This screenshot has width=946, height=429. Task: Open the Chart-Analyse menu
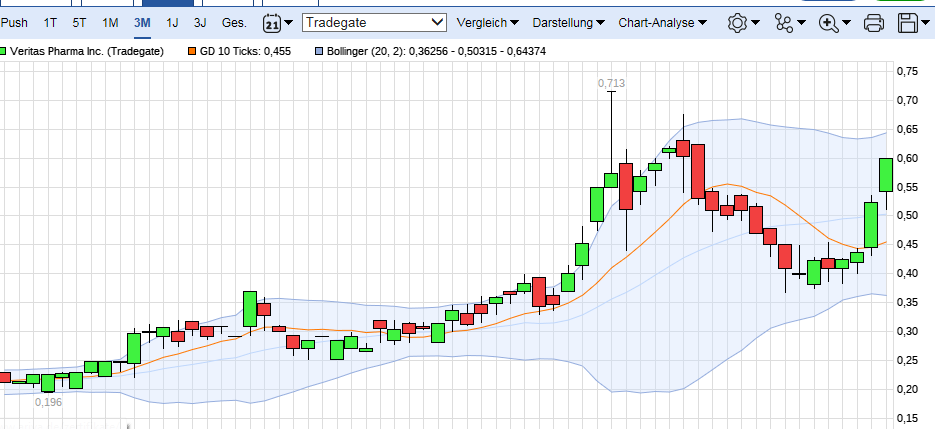coord(660,22)
